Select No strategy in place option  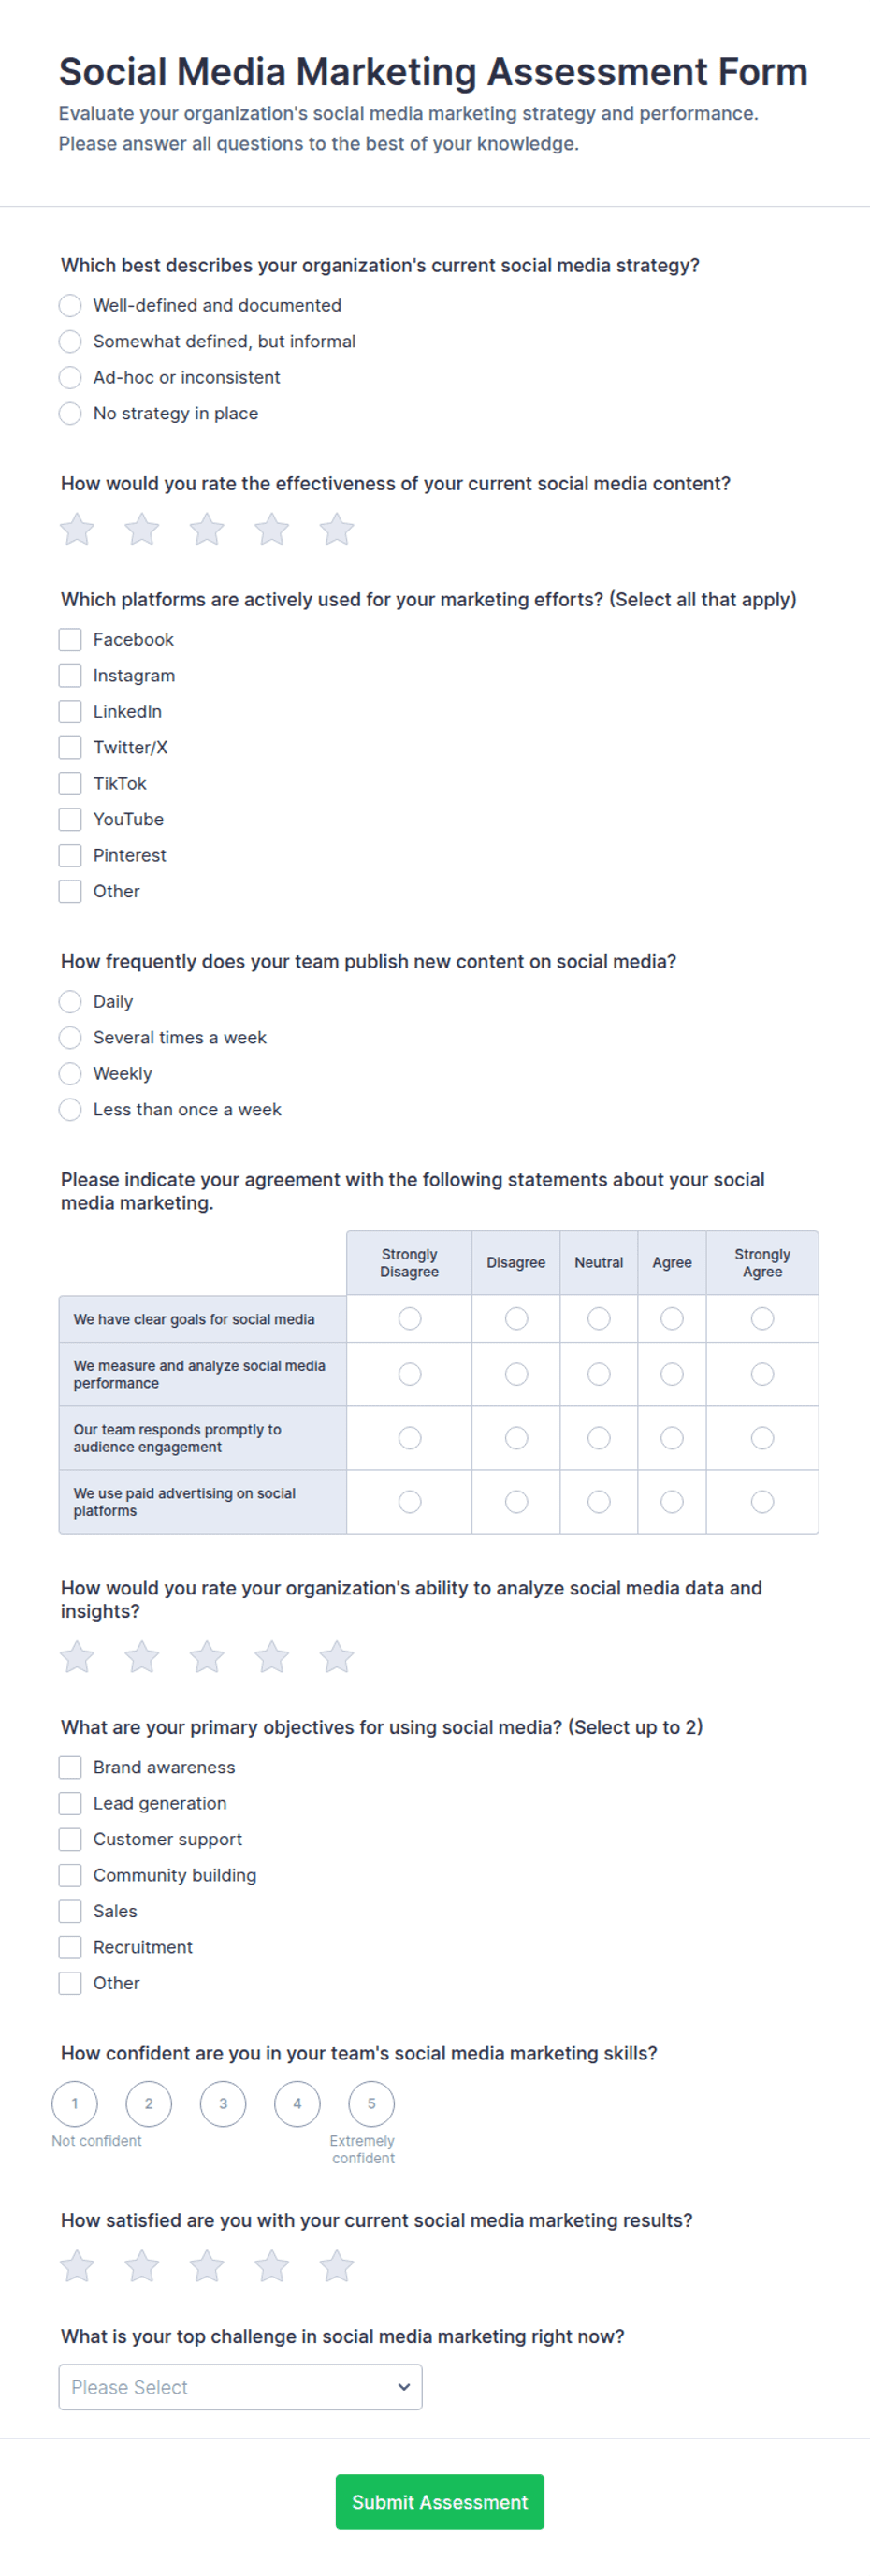pos(70,414)
